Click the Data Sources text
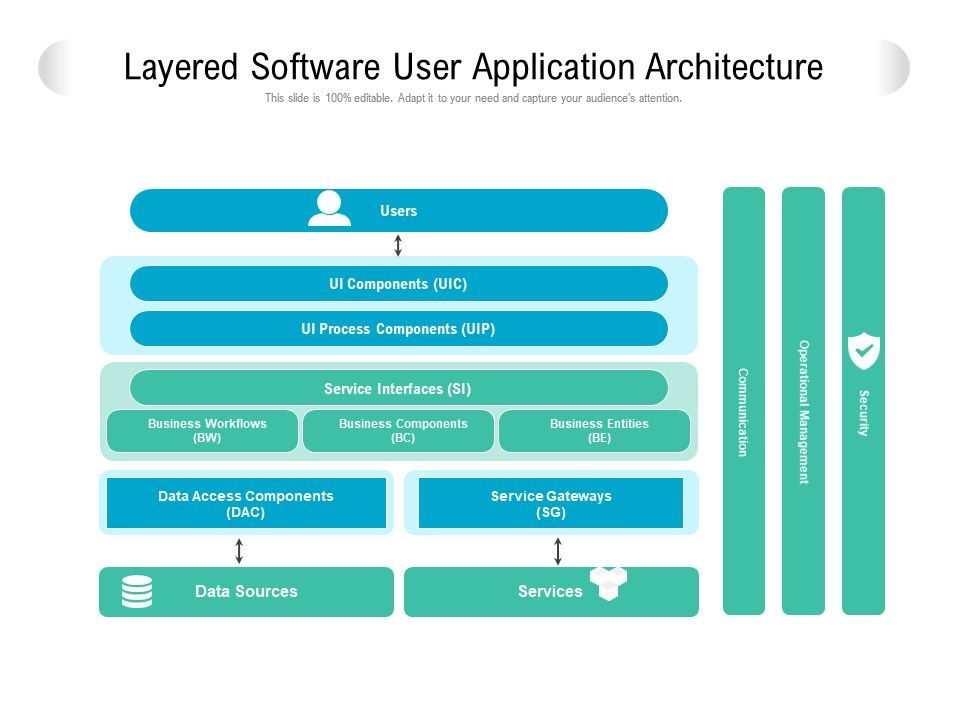This screenshot has width=960, height=720. point(246,591)
